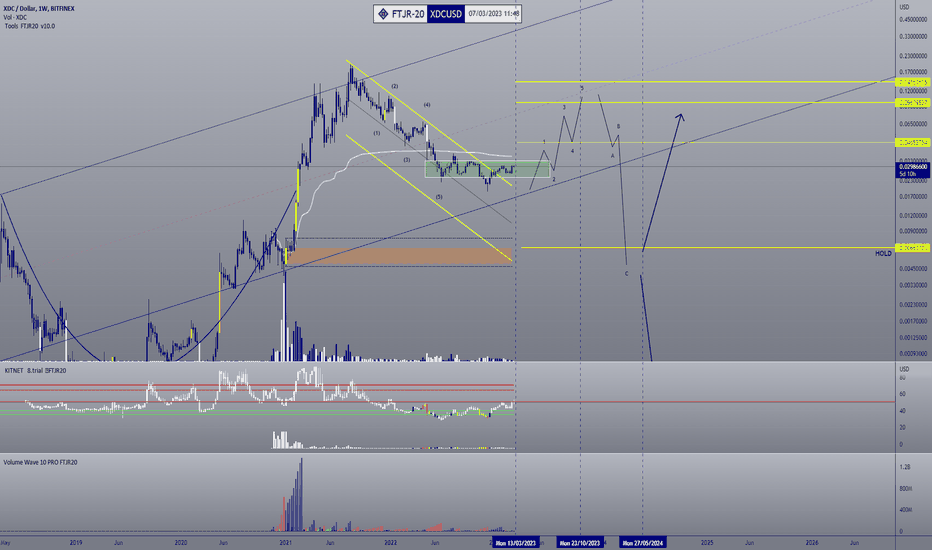Image resolution: width=932 pixels, height=550 pixels.
Task: Click the 0.00450000 price scale value
Action: 913,269
